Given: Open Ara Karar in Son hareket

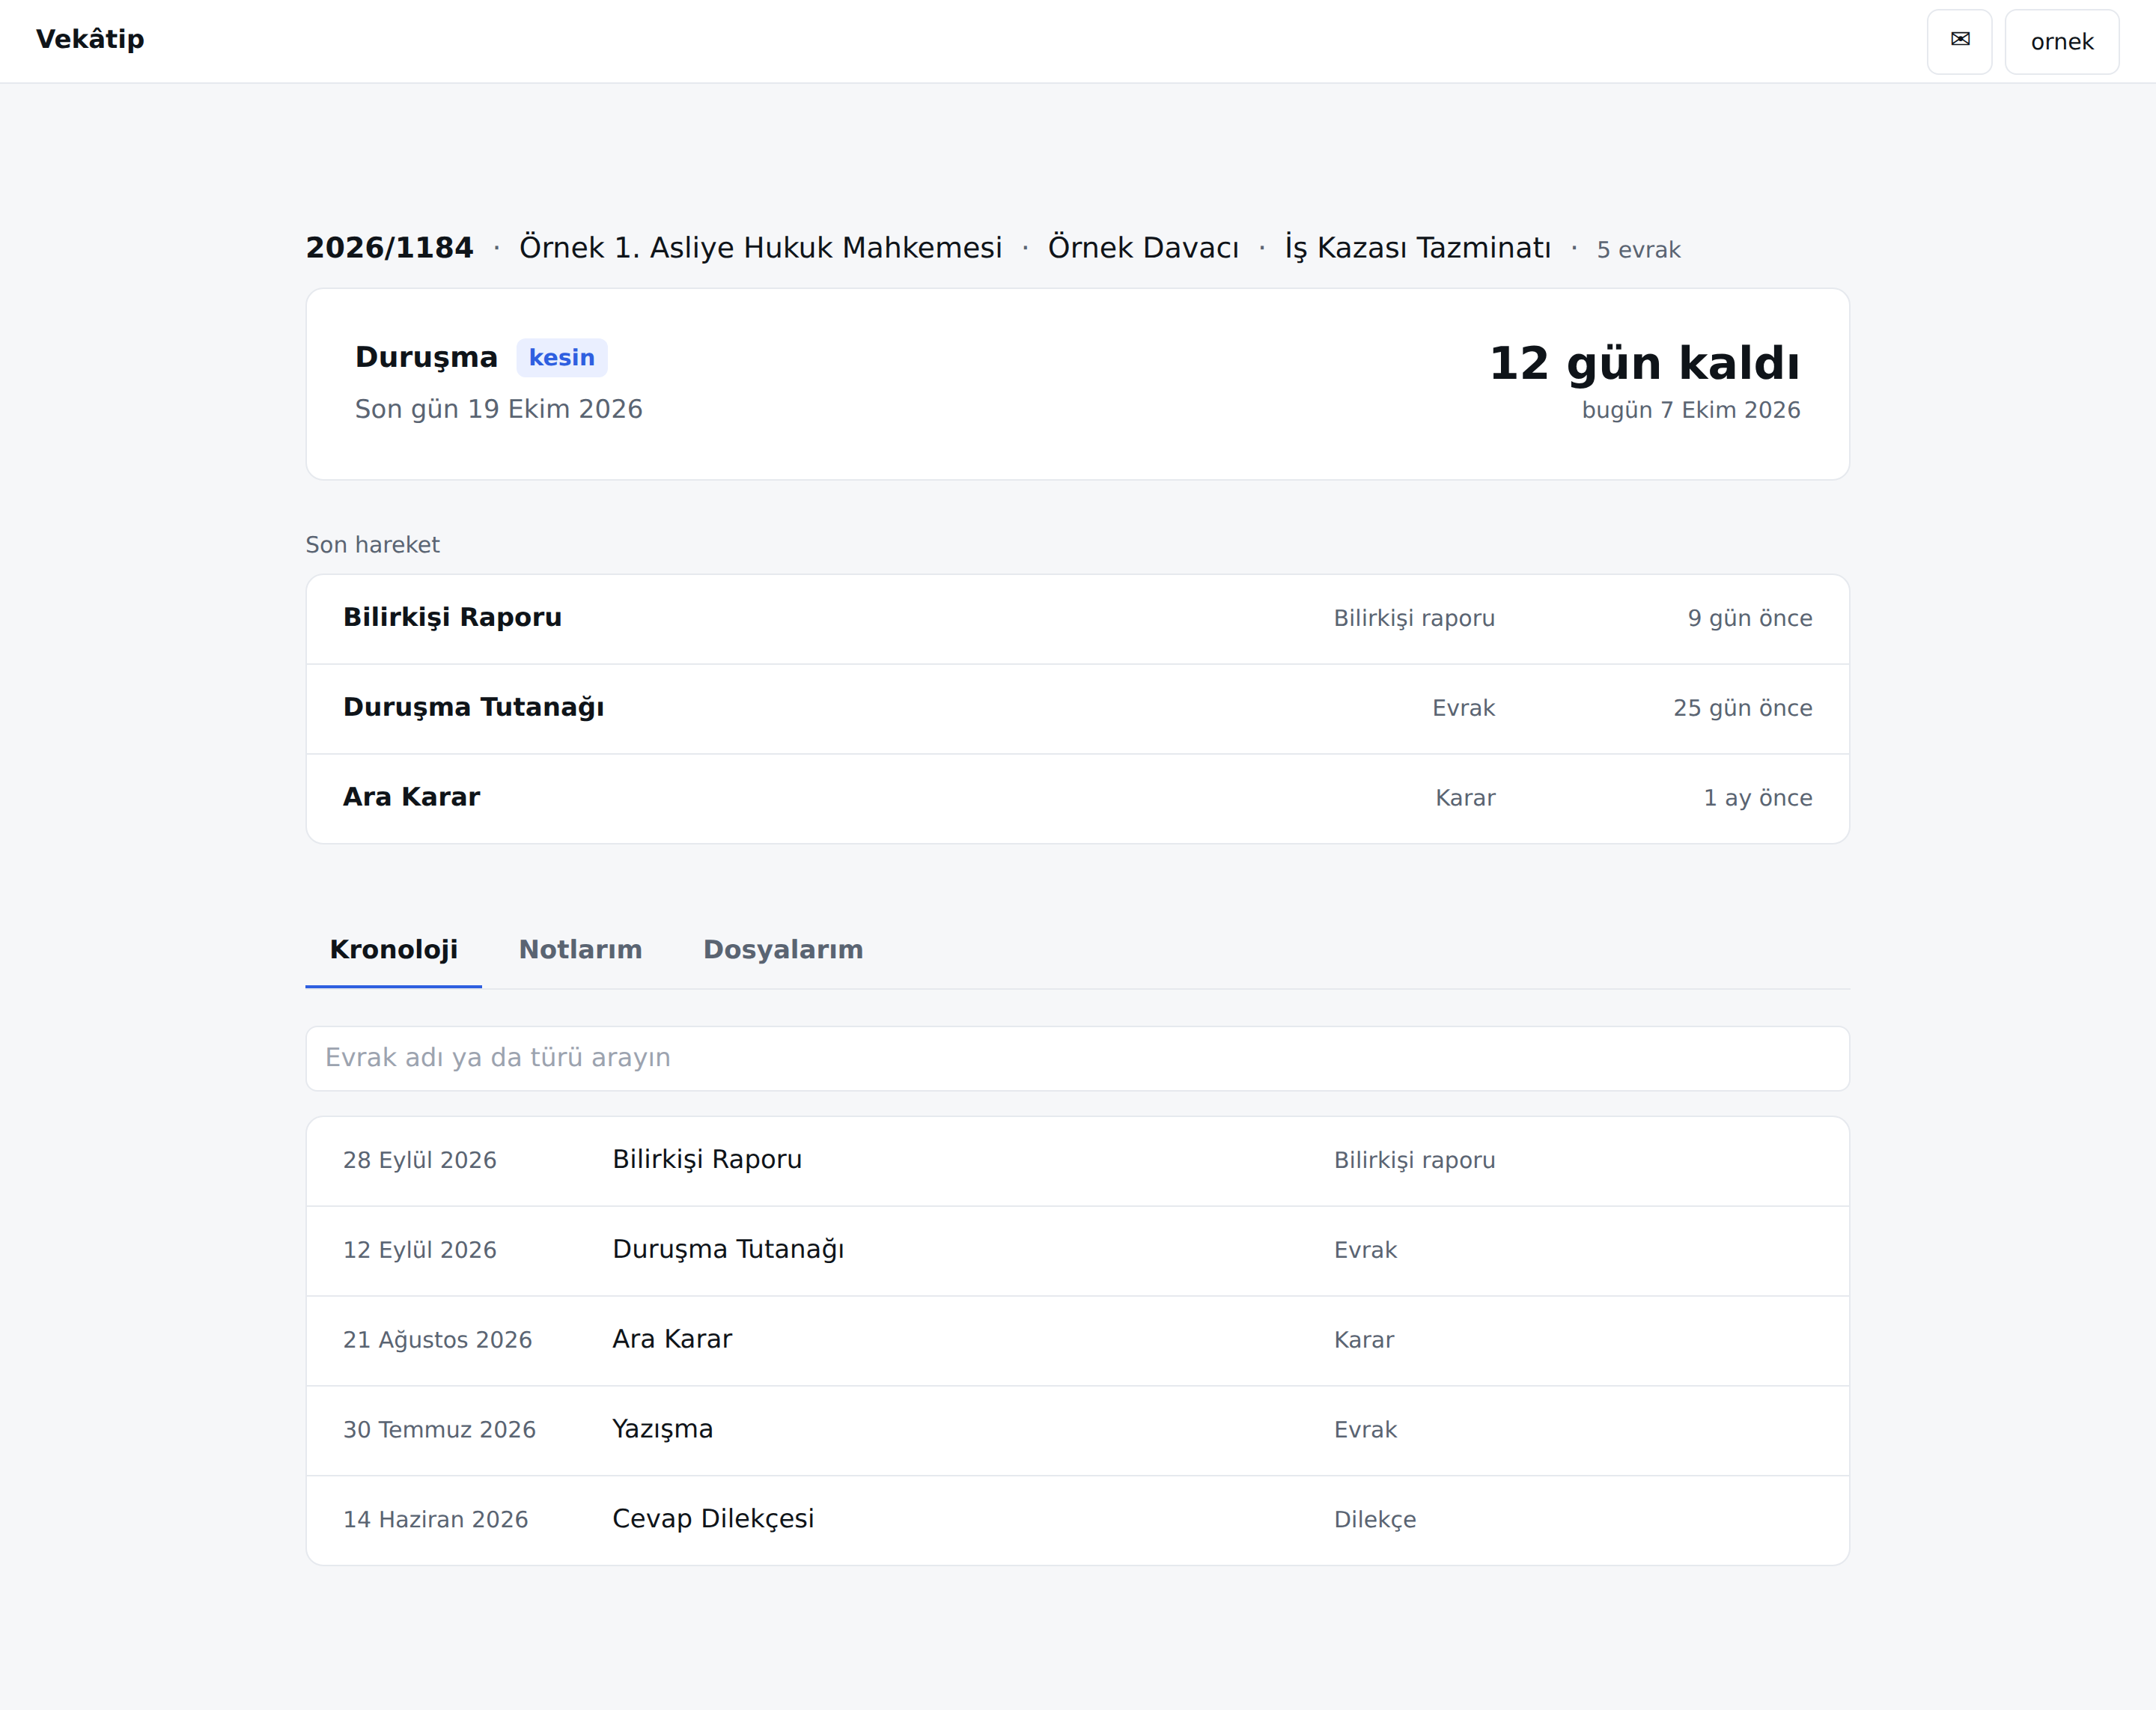Looking at the screenshot, I should pyautogui.click(x=1077, y=798).
